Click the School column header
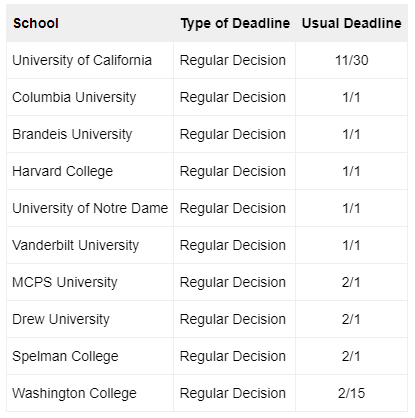 point(90,23)
